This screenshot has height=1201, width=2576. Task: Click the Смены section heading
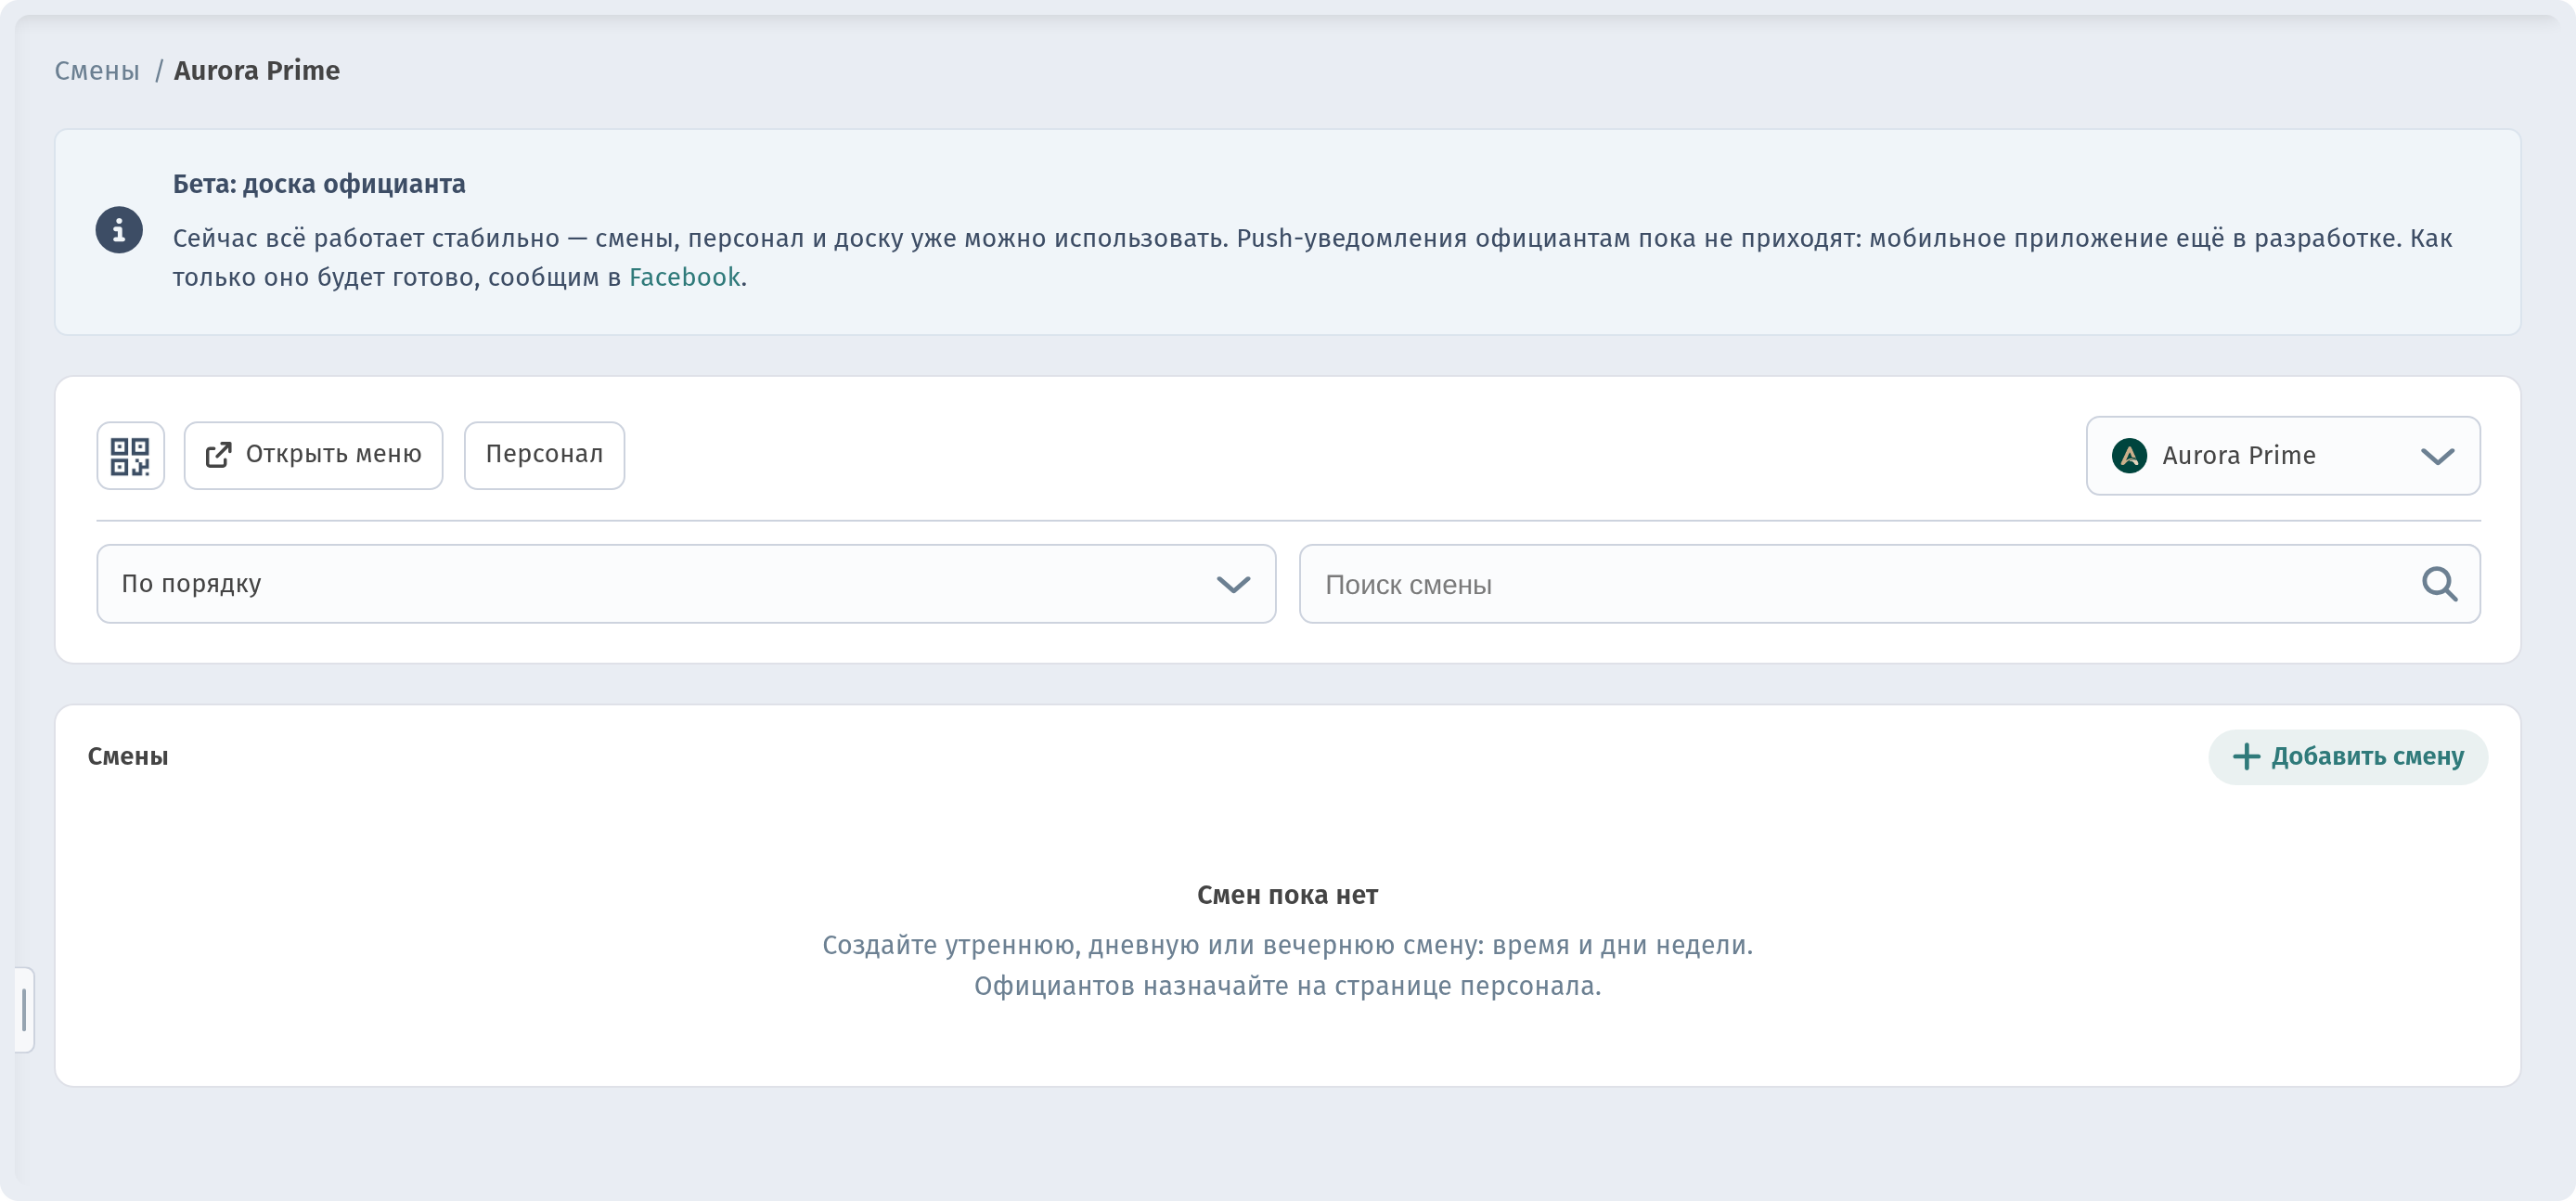tap(128, 756)
